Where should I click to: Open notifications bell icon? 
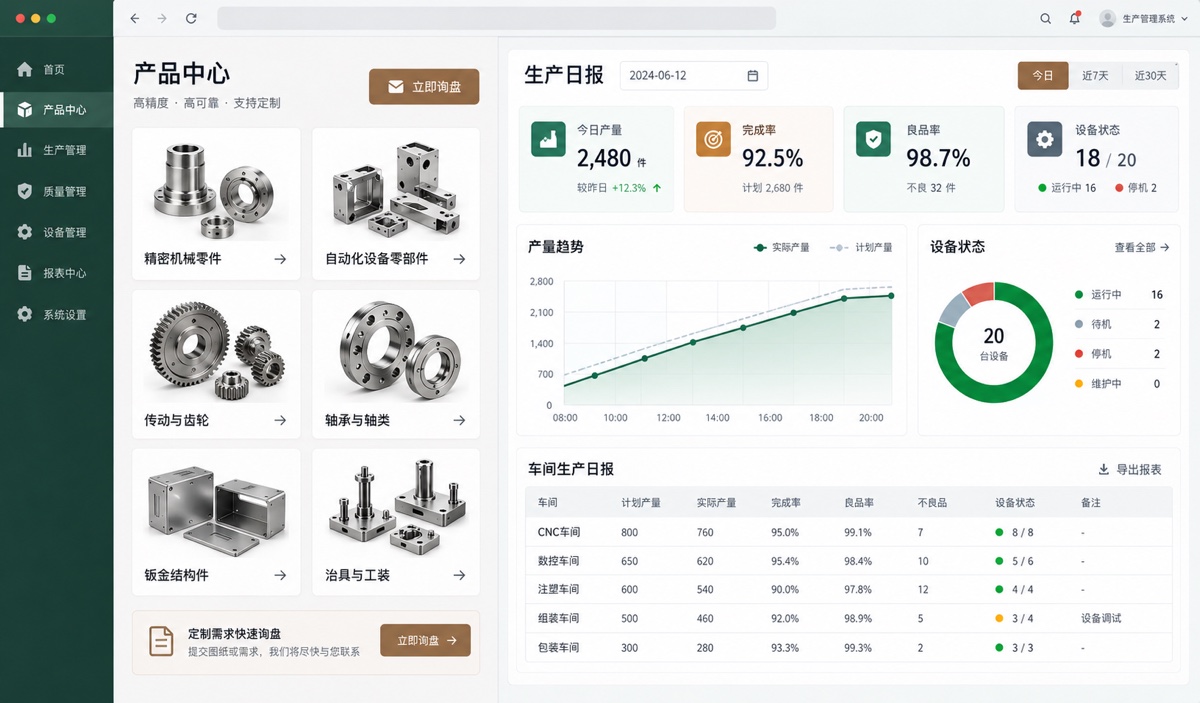click(1075, 18)
